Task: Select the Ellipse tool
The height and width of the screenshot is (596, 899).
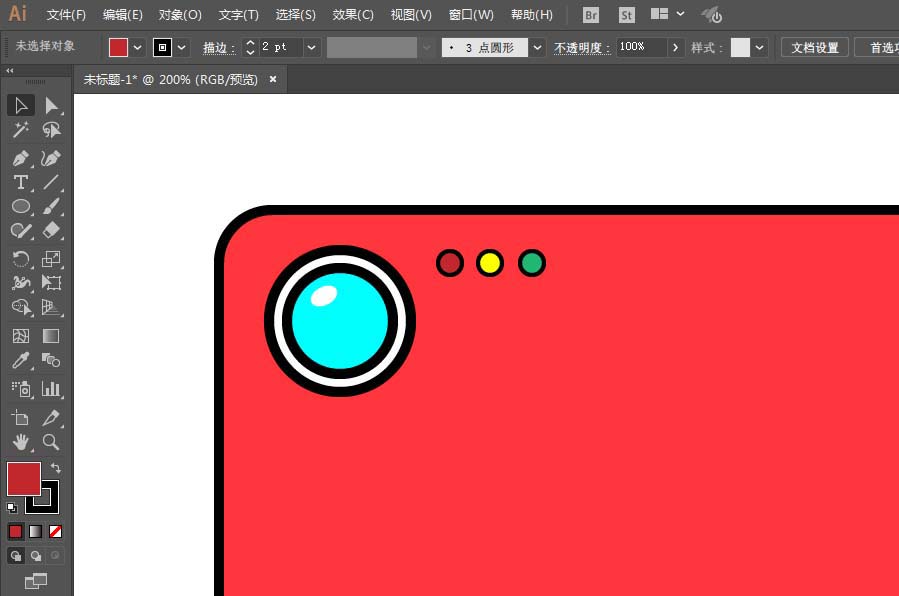Action: click(21, 206)
